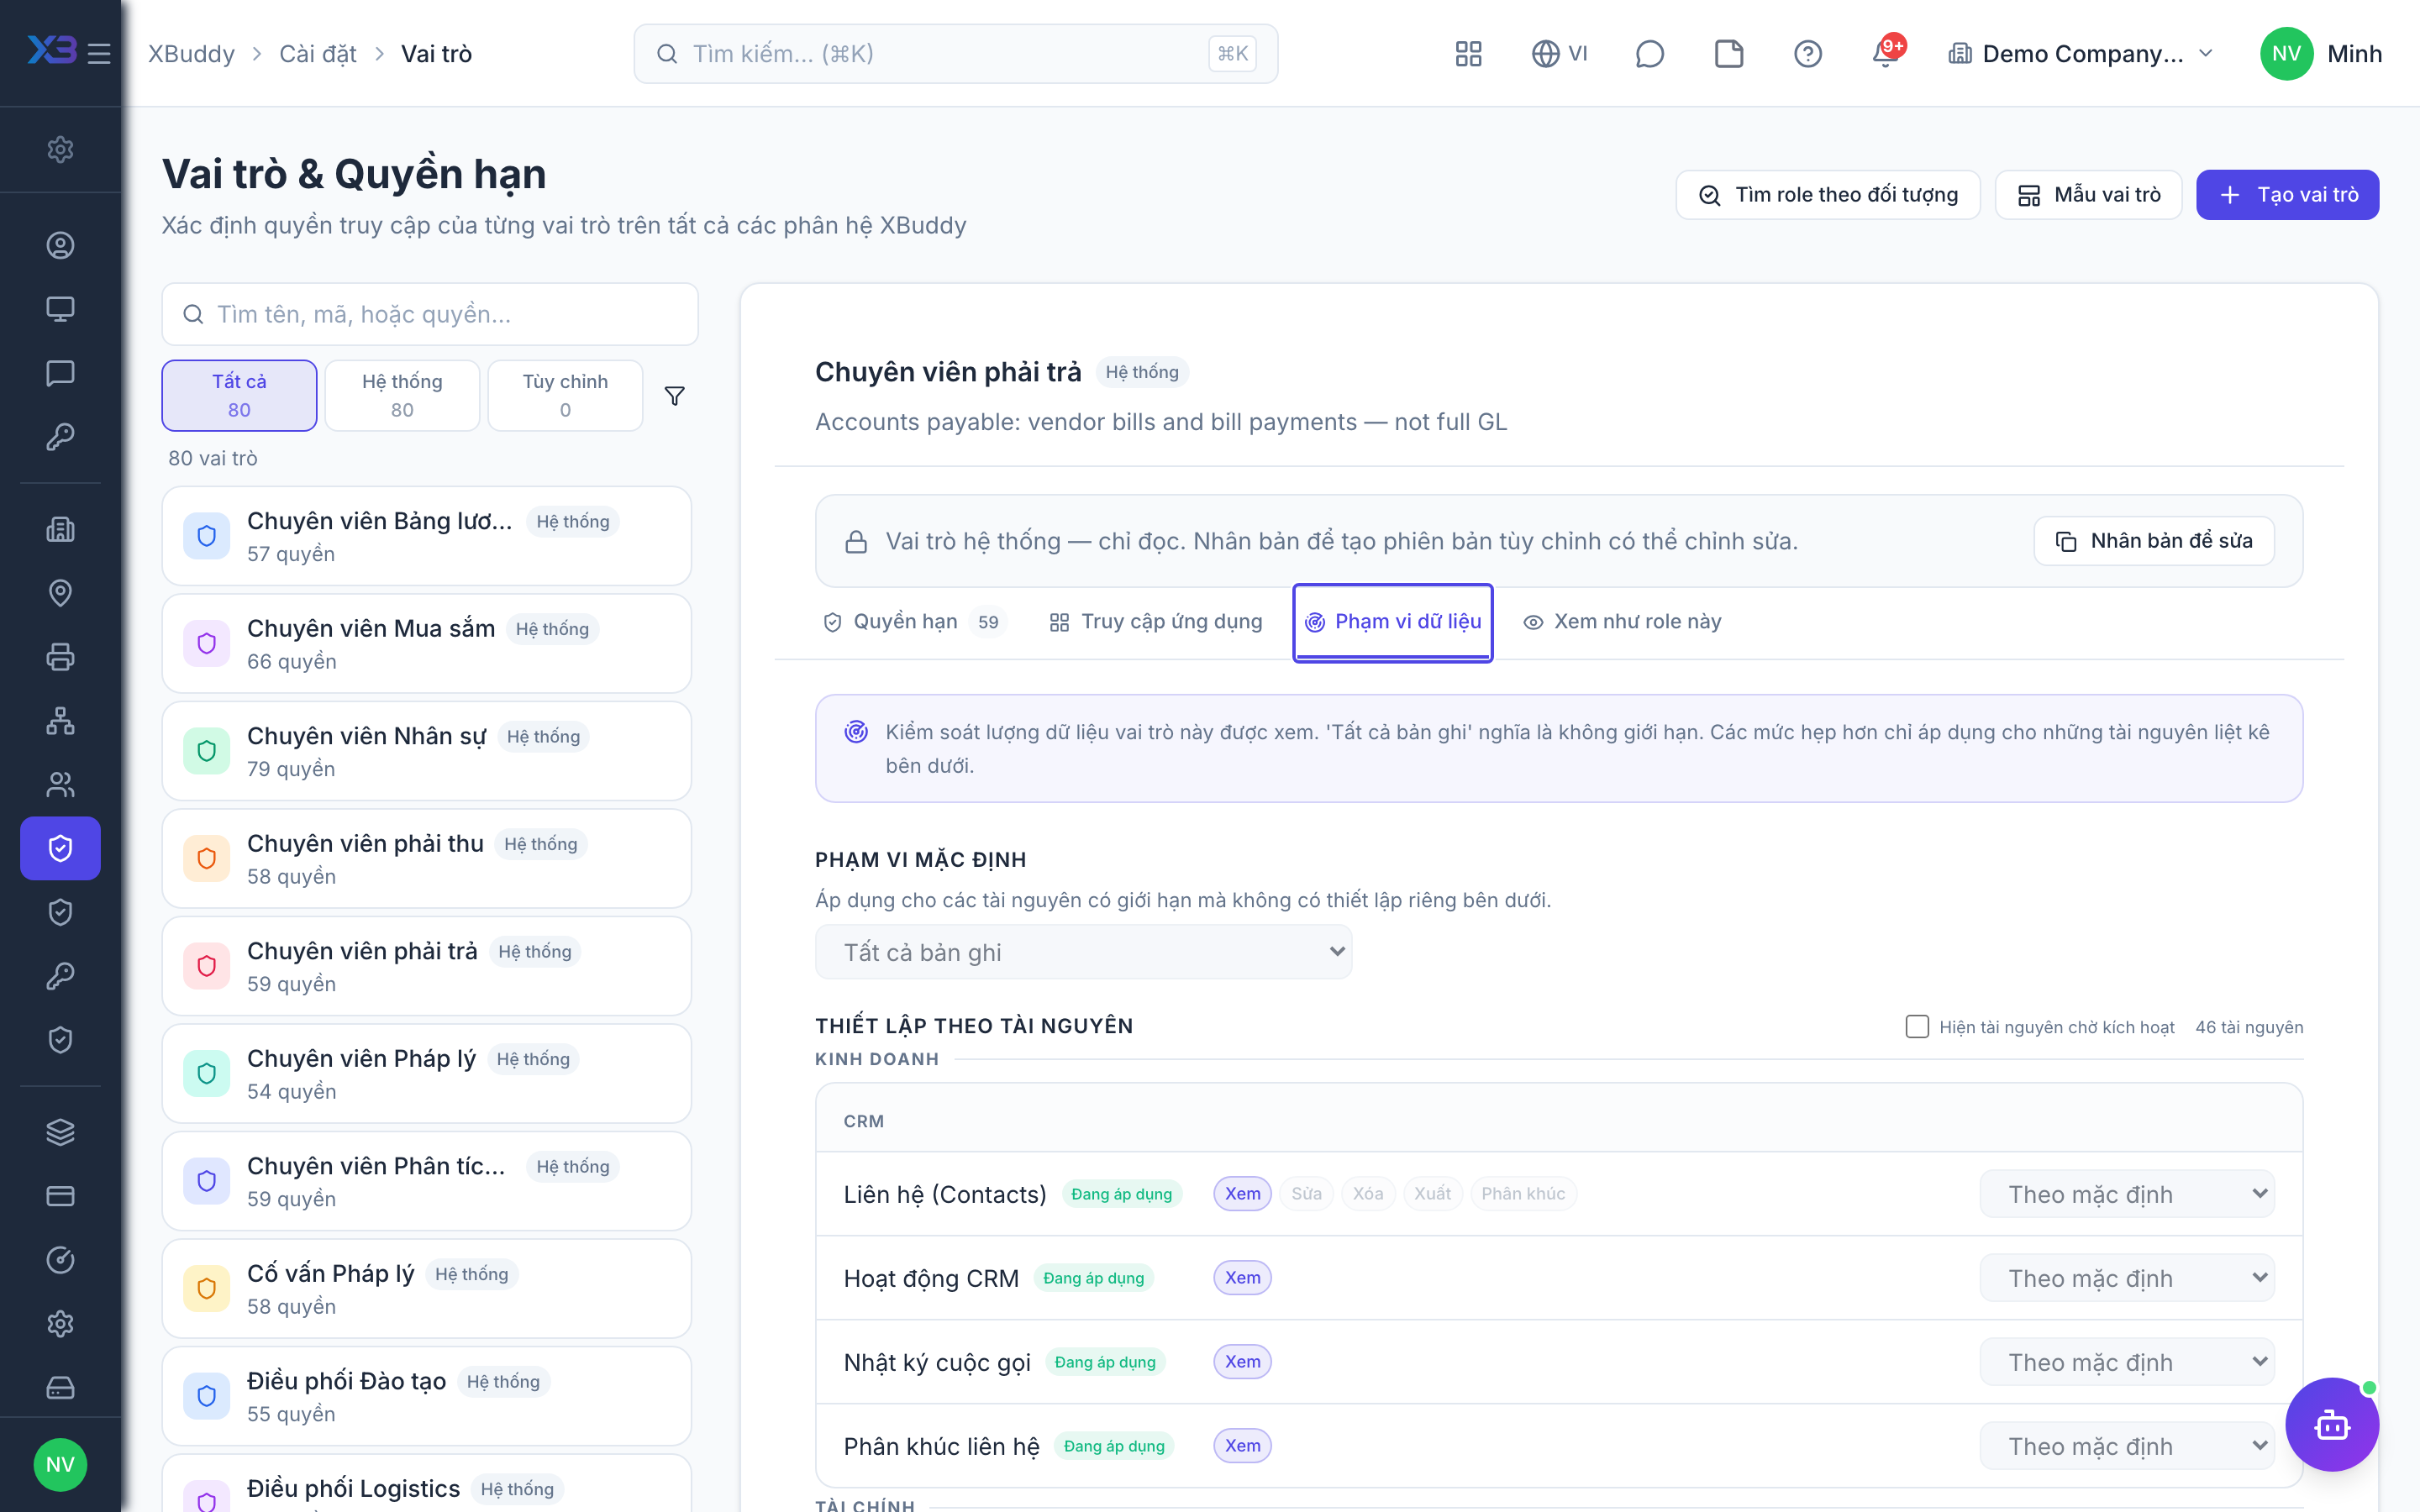The image size is (2420, 1512).
Task: Click the top gear icon in sidebar
Action: pyautogui.click(x=60, y=149)
